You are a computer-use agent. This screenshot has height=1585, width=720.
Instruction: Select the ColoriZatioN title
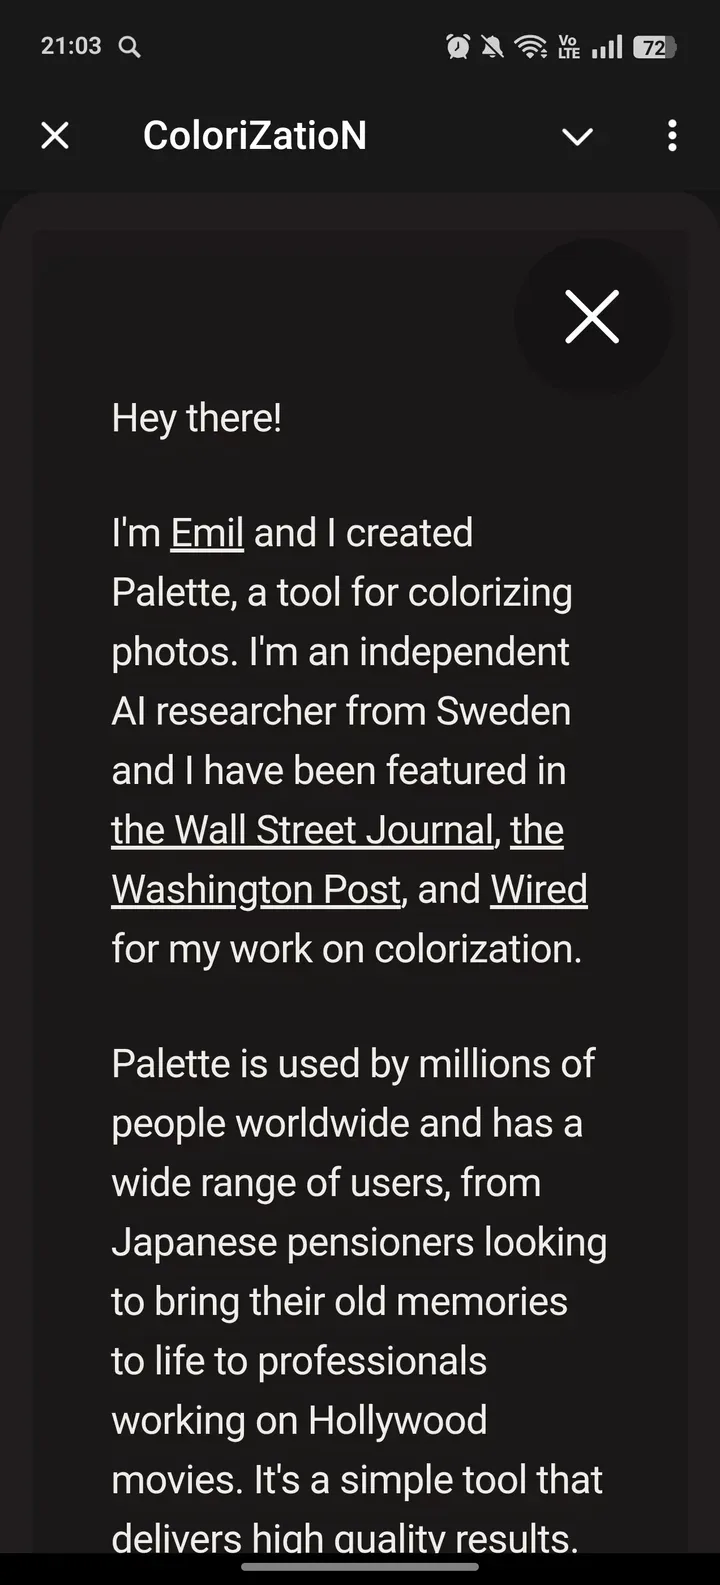[x=256, y=136]
